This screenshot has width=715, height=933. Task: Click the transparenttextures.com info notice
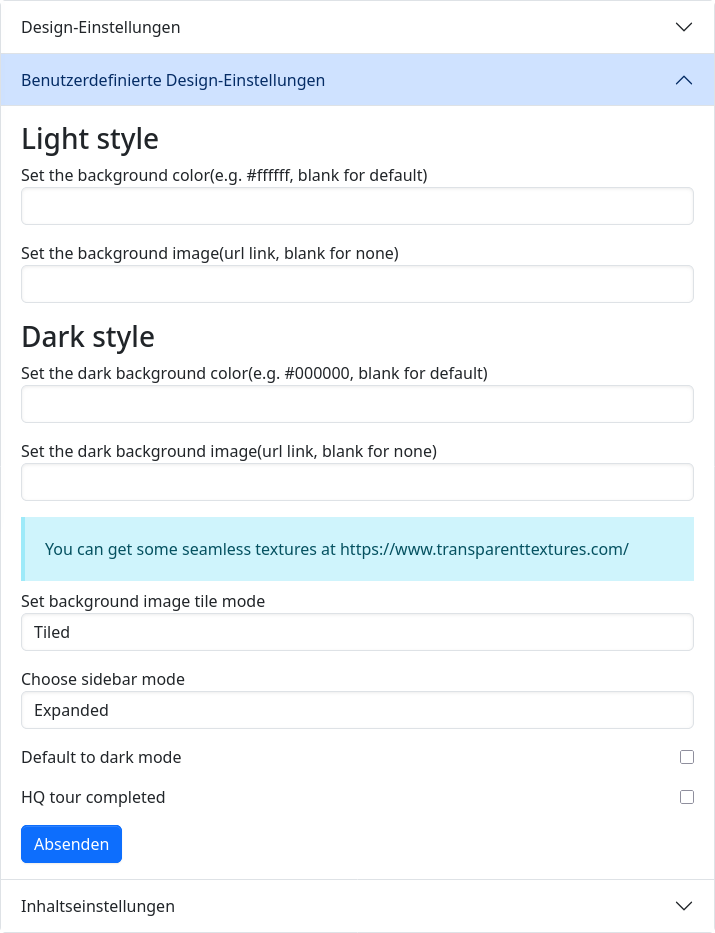(337, 549)
